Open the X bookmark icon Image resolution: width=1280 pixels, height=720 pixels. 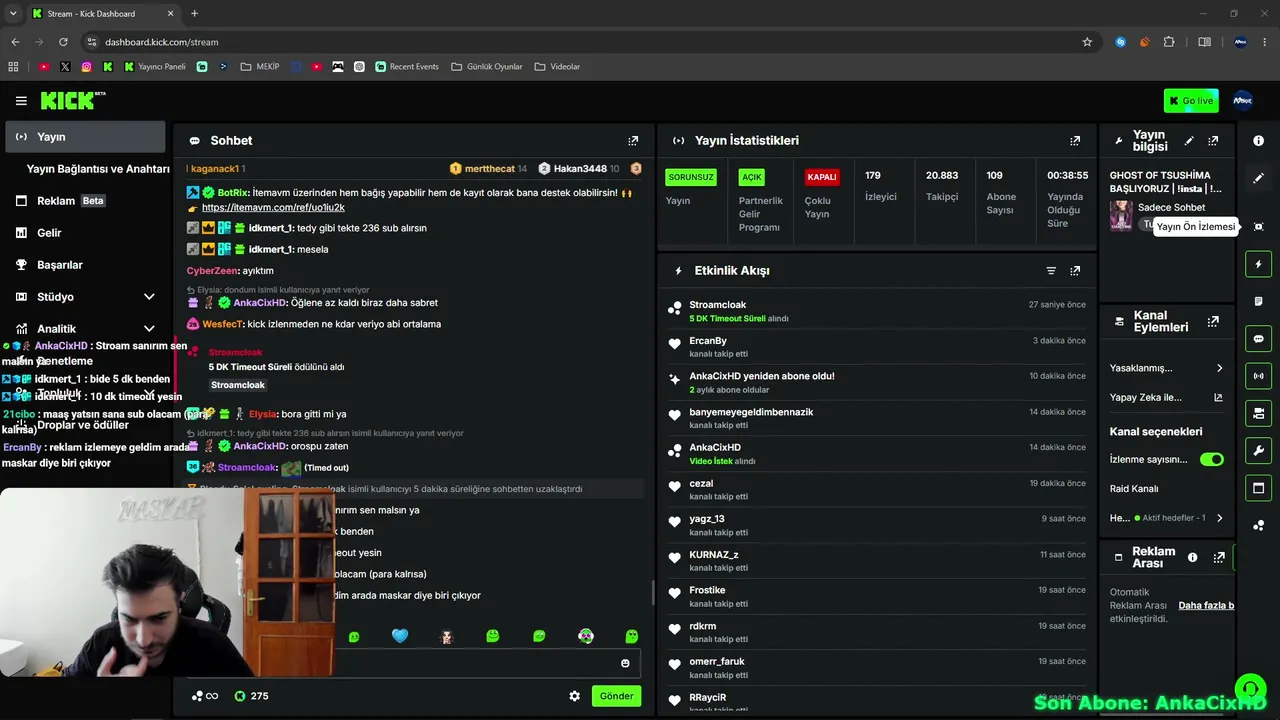point(65,67)
